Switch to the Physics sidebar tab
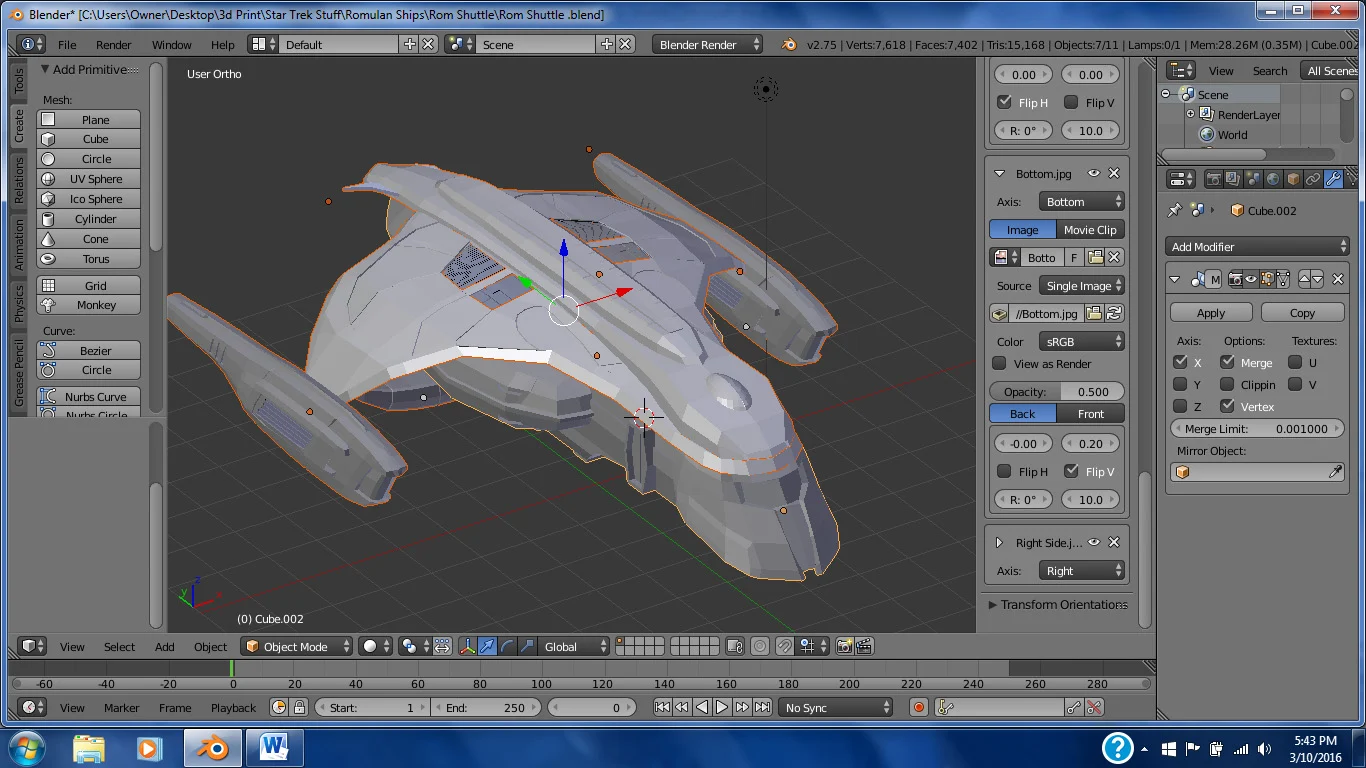 19,304
